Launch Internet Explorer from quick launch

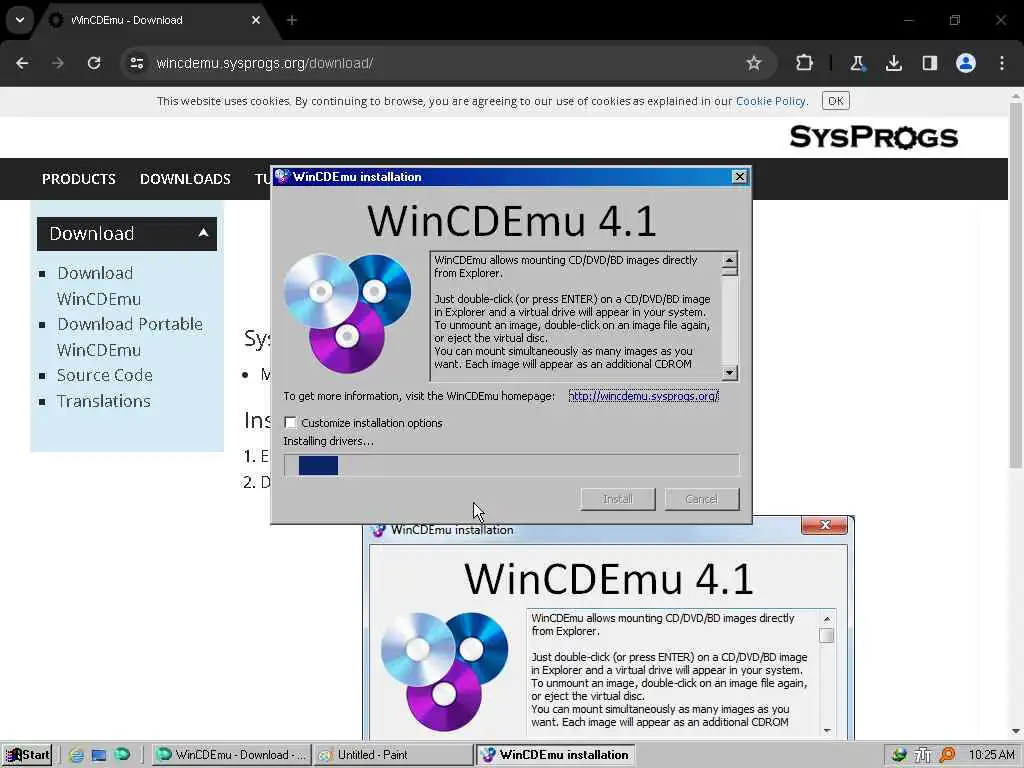76,755
